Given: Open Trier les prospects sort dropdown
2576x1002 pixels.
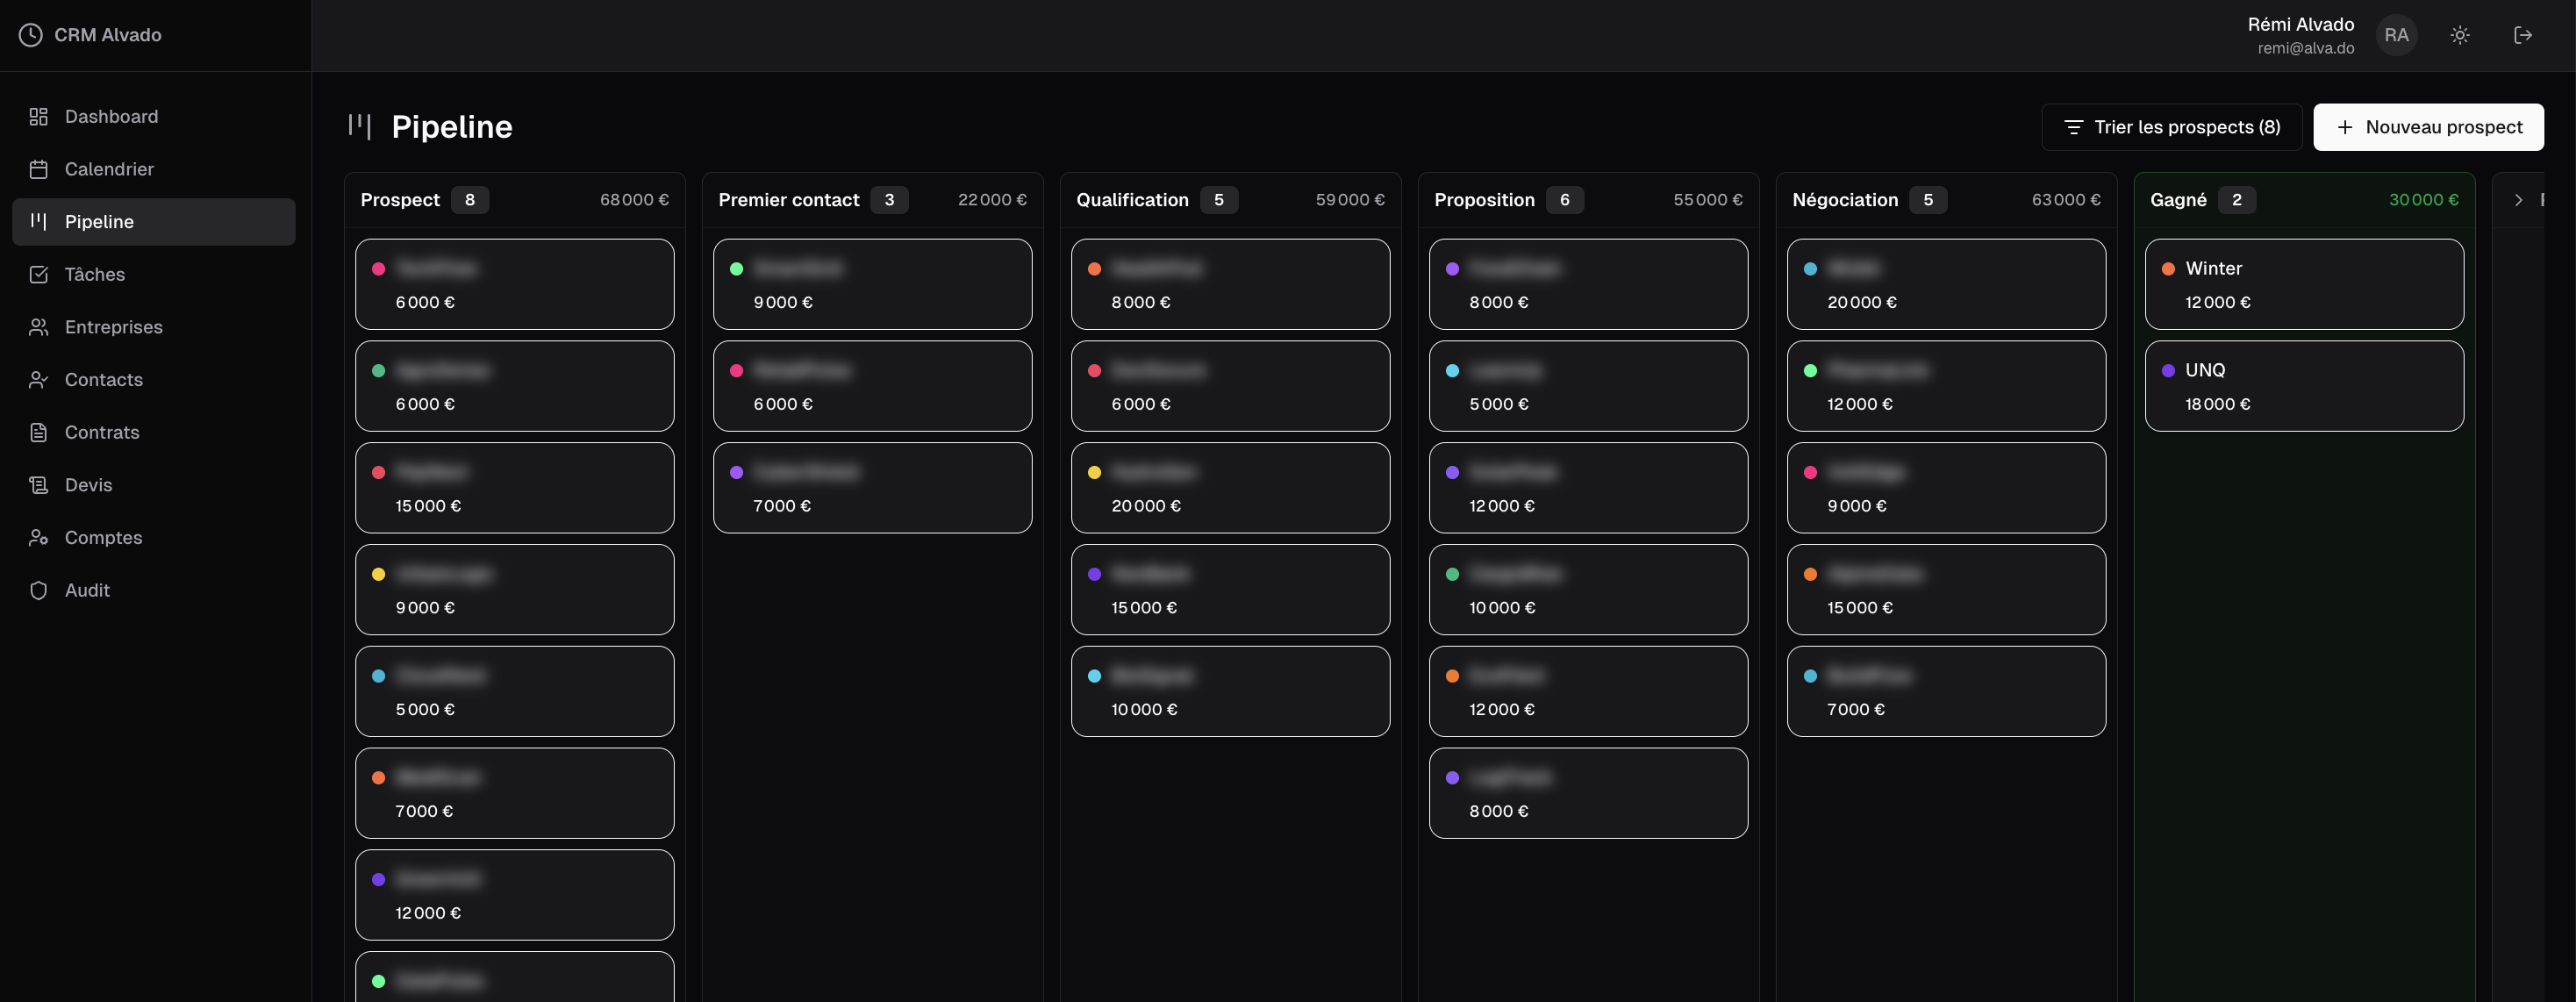Looking at the screenshot, I should coord(2171,127).
